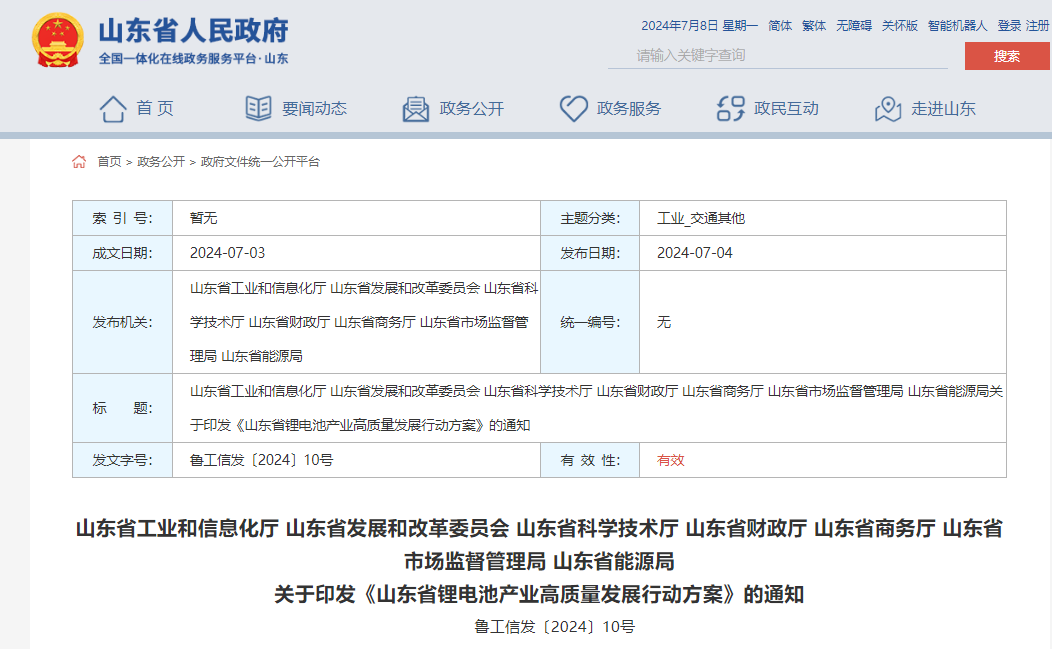This screenshot has width=1052, height=649.
Task: Click the 注册 register link
Action: [x=1038, y=26]
